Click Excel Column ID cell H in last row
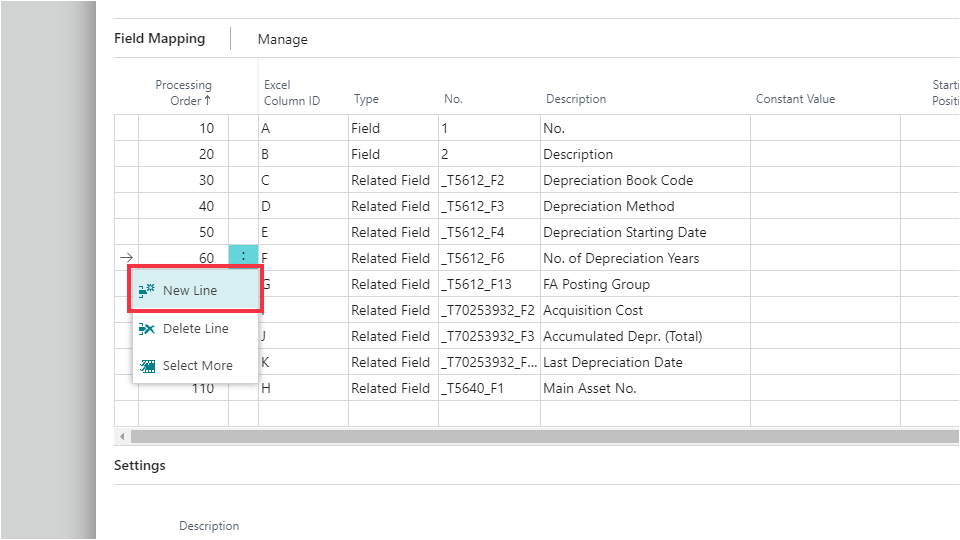 click(303, 388)
